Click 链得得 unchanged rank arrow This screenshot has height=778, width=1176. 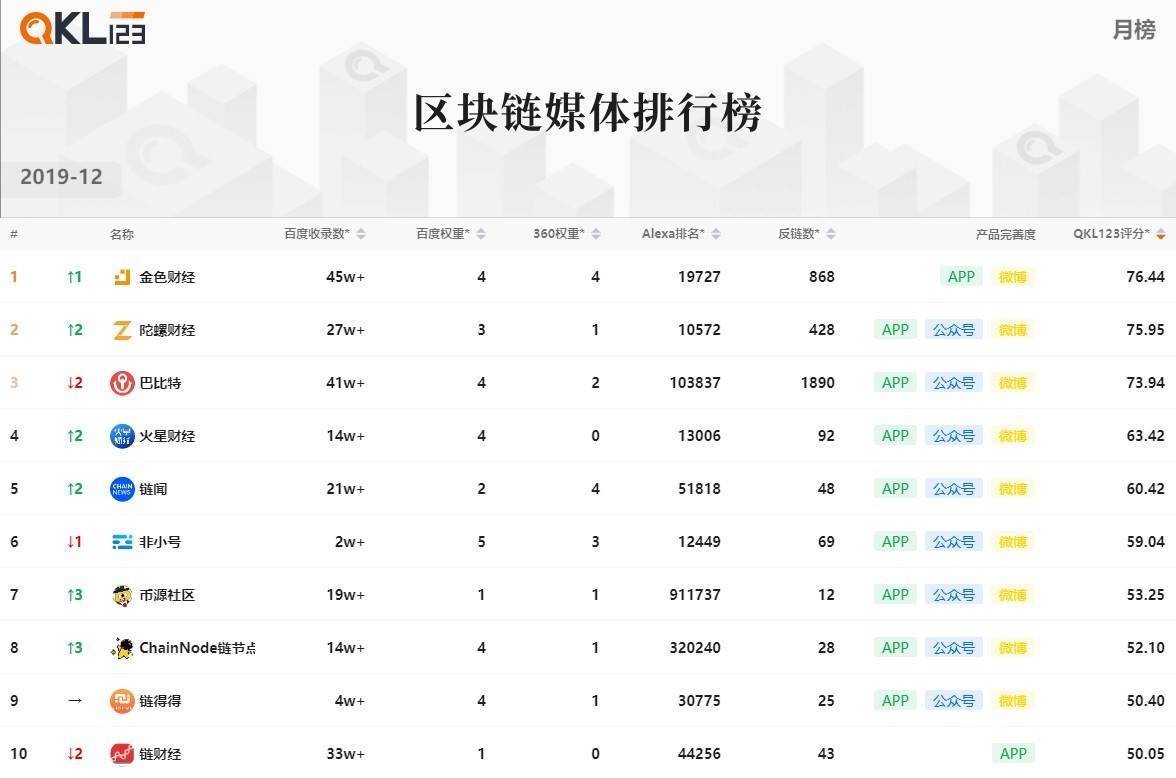[x=74, y=701]
